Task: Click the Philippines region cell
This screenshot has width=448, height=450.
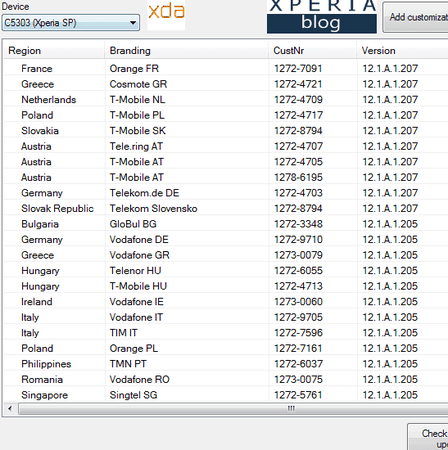Action: [46, 364]
